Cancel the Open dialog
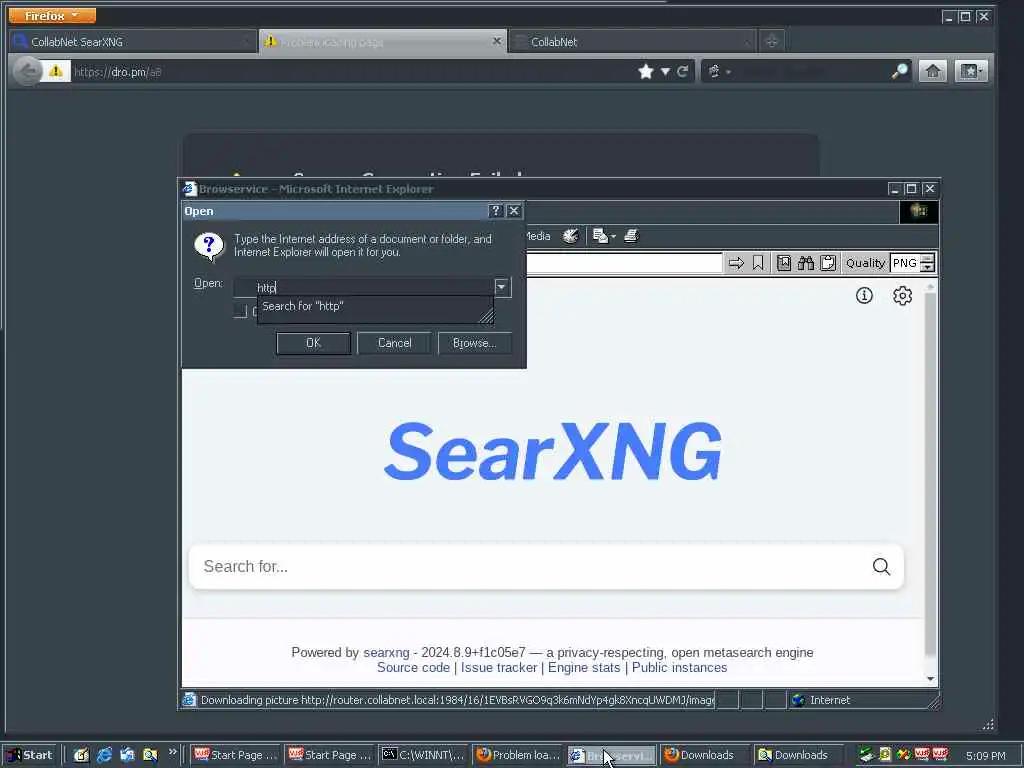 (x=394, y=343)
